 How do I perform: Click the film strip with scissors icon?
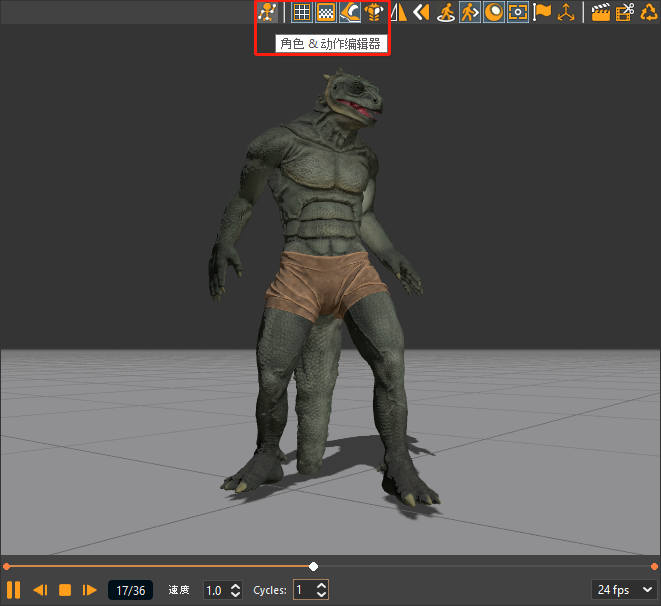click(625, 12)
